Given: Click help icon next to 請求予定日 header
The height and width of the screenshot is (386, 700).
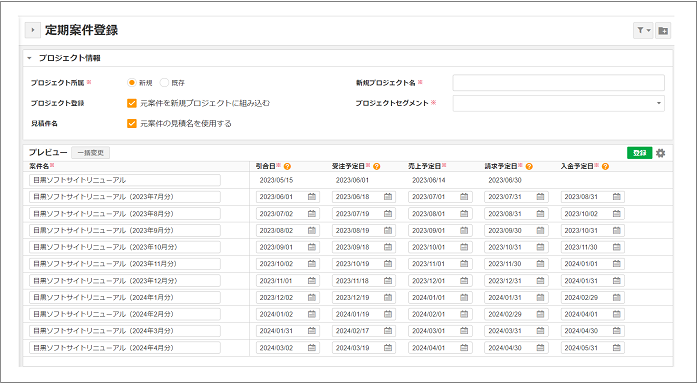Looking at the screenshot, I should pyautogui.click(x=529, y=166).
